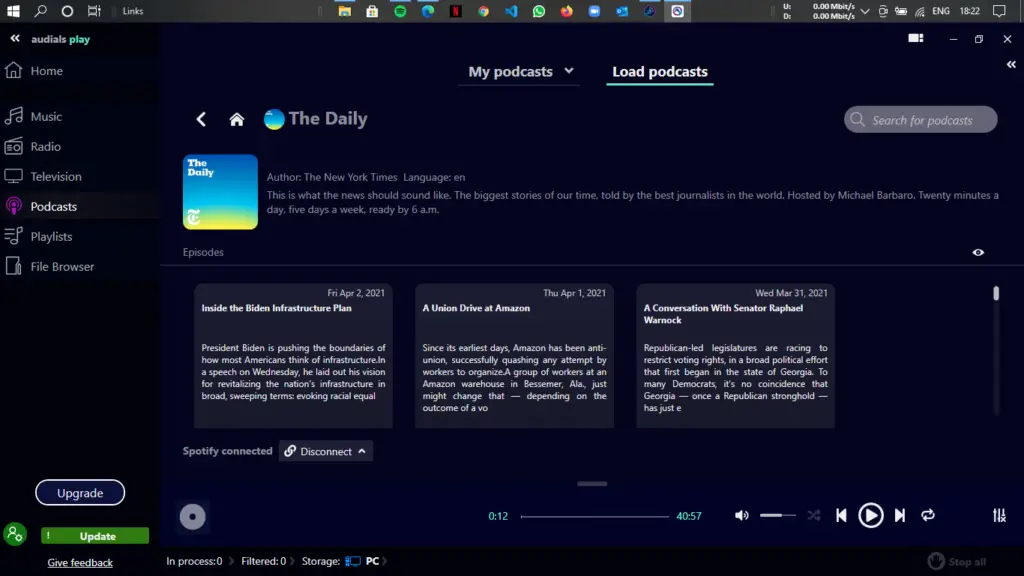Skip to the next track
The height and width of the screenshot is (576, 1024).
[900, 516]
